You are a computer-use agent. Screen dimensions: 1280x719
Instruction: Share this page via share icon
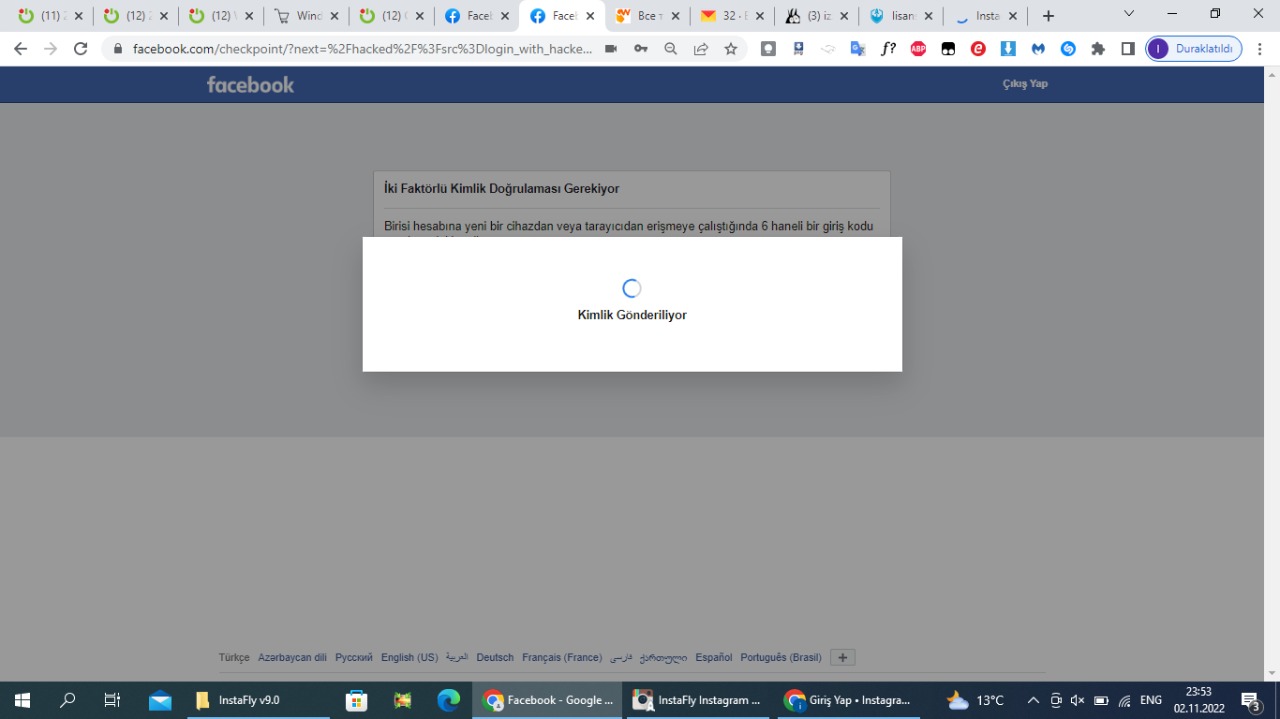[x=701, y=48]
